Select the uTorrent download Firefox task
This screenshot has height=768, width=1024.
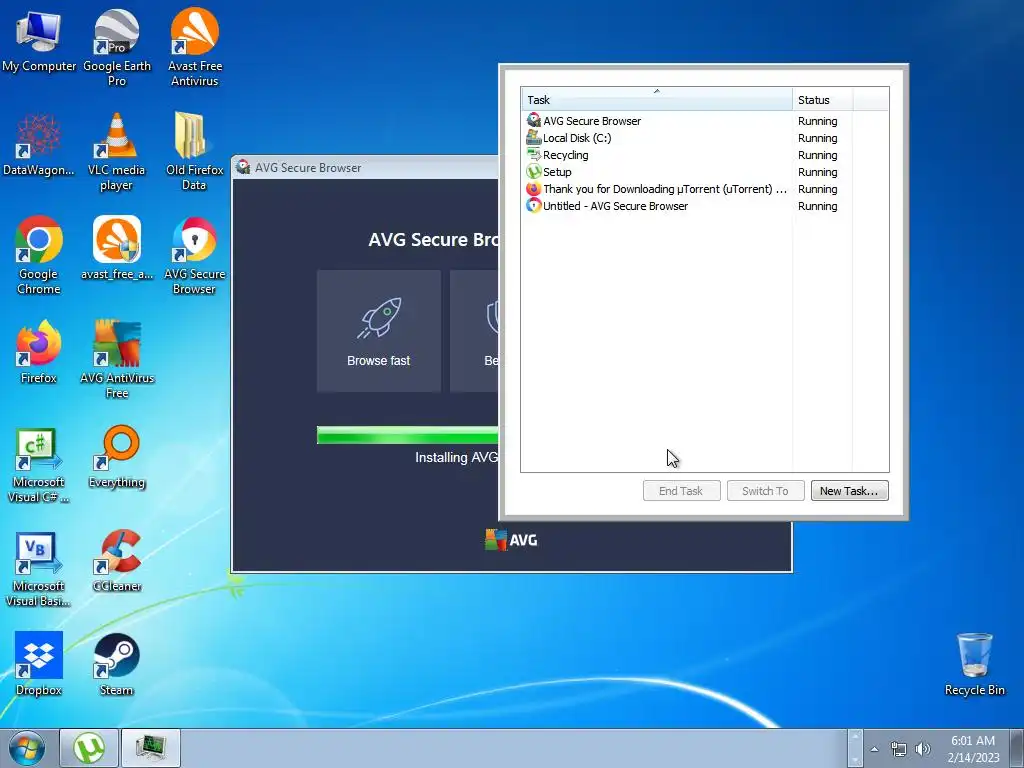pos(705,189)
